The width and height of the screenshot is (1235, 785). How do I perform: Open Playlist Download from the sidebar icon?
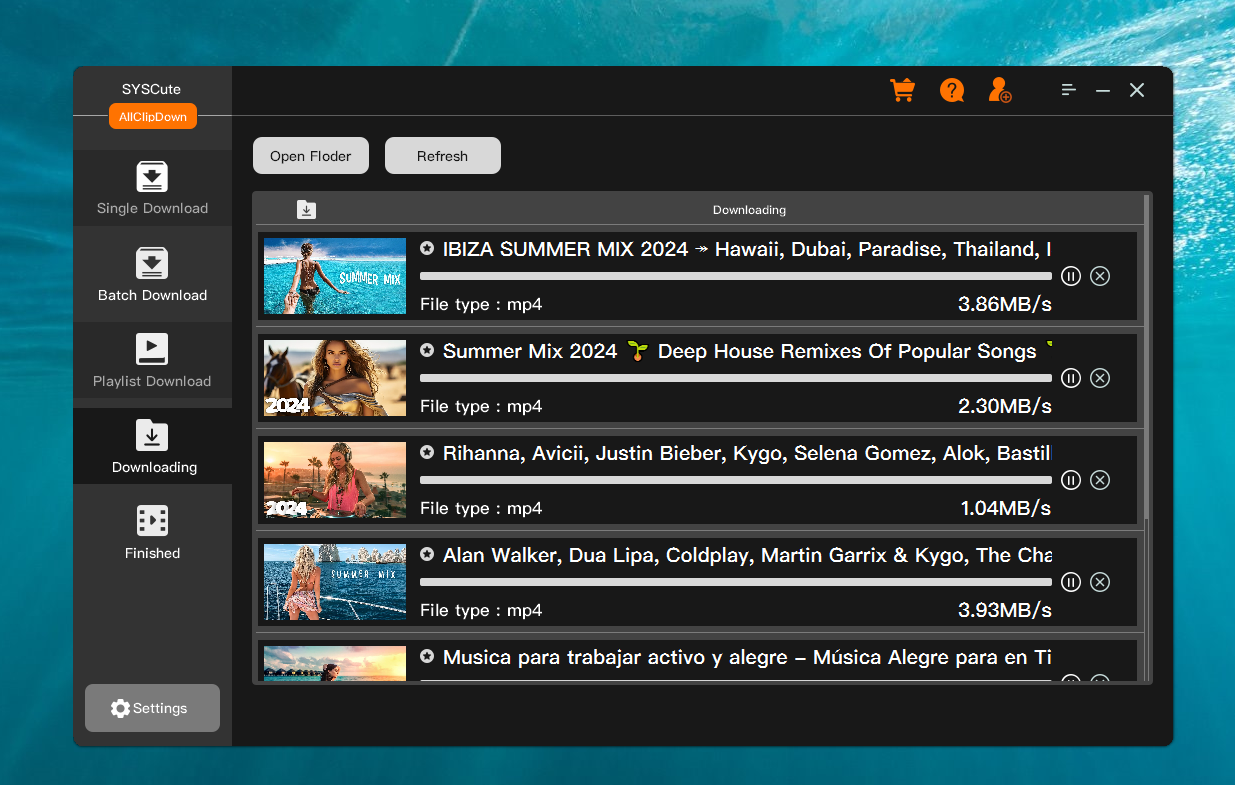(x=152, y=350)
